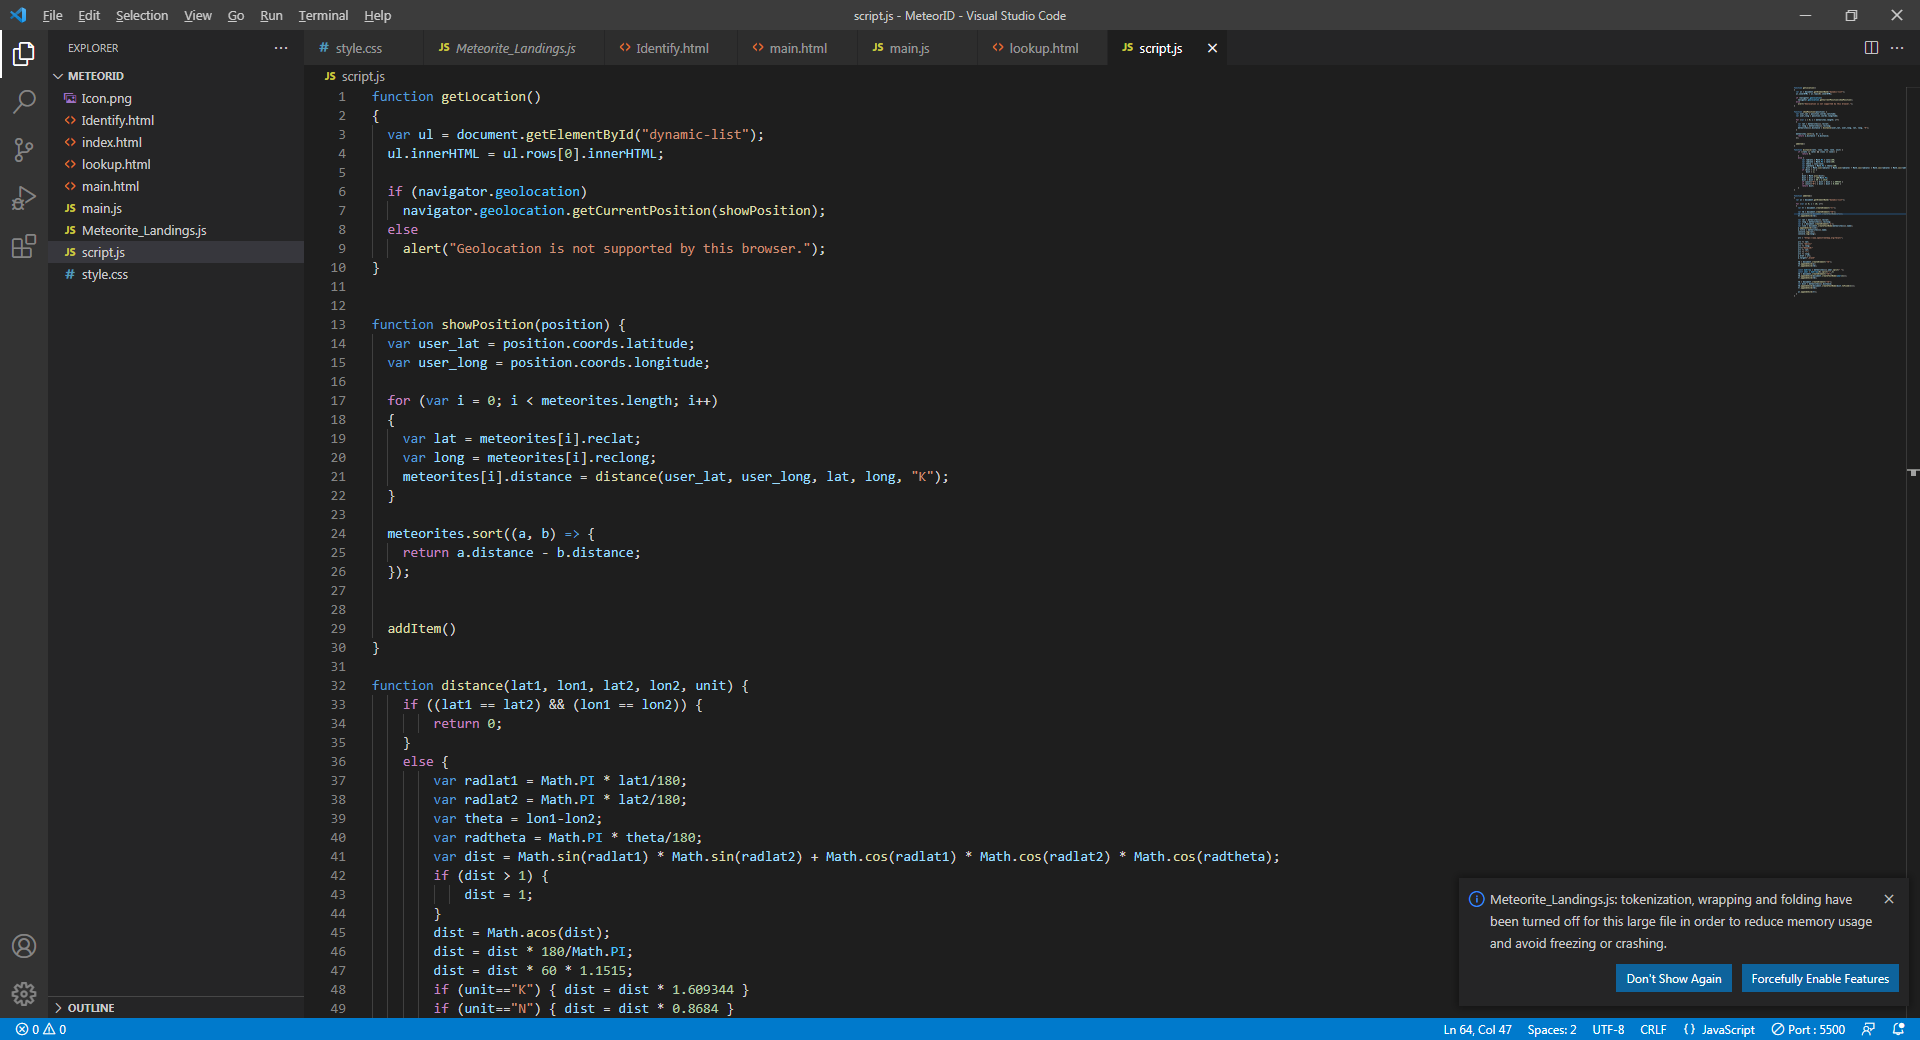
Task: Collapse the METEORID folder section
Action: pos(95,76)
